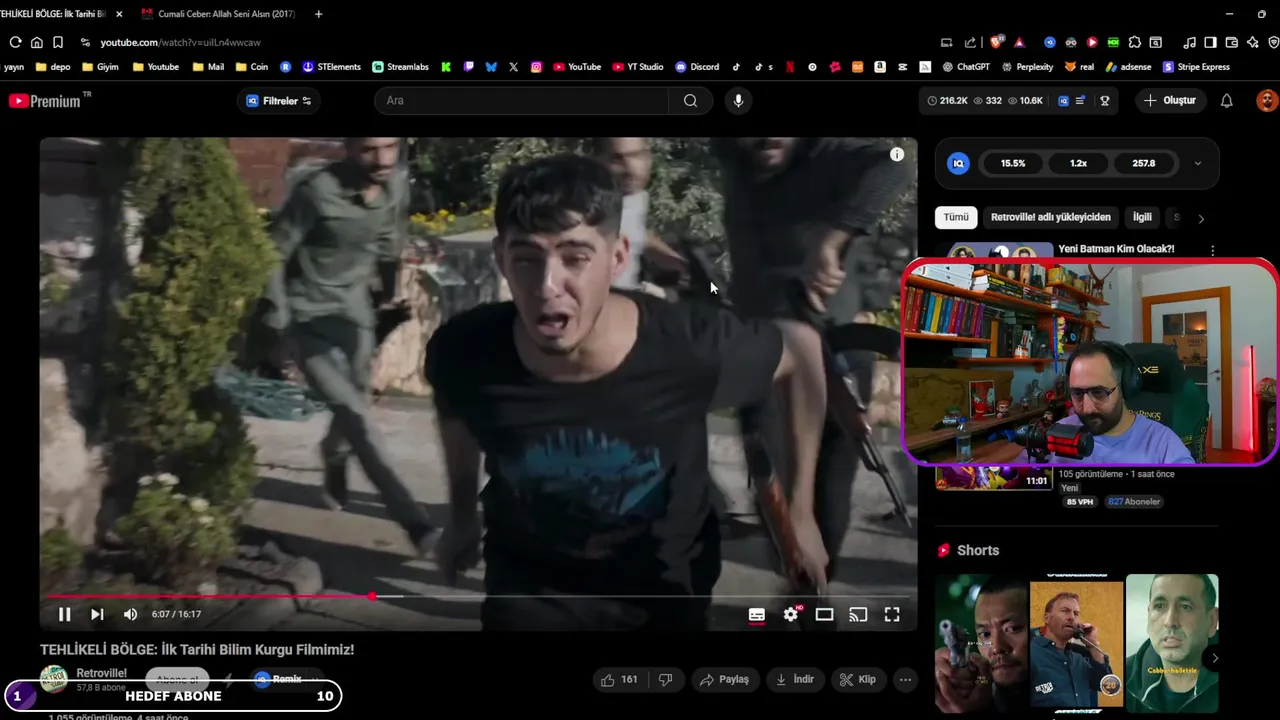
Task: Submit search with magnifier icon
Action: click(690, 100)
